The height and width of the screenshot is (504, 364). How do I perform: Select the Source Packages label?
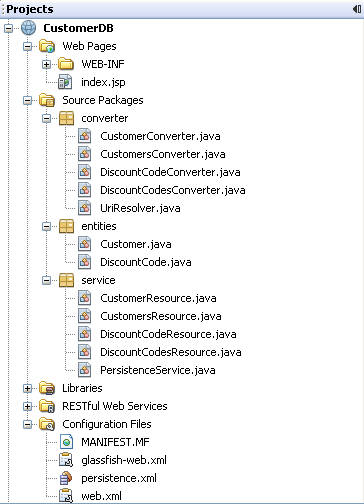click(x=103, y=100)
